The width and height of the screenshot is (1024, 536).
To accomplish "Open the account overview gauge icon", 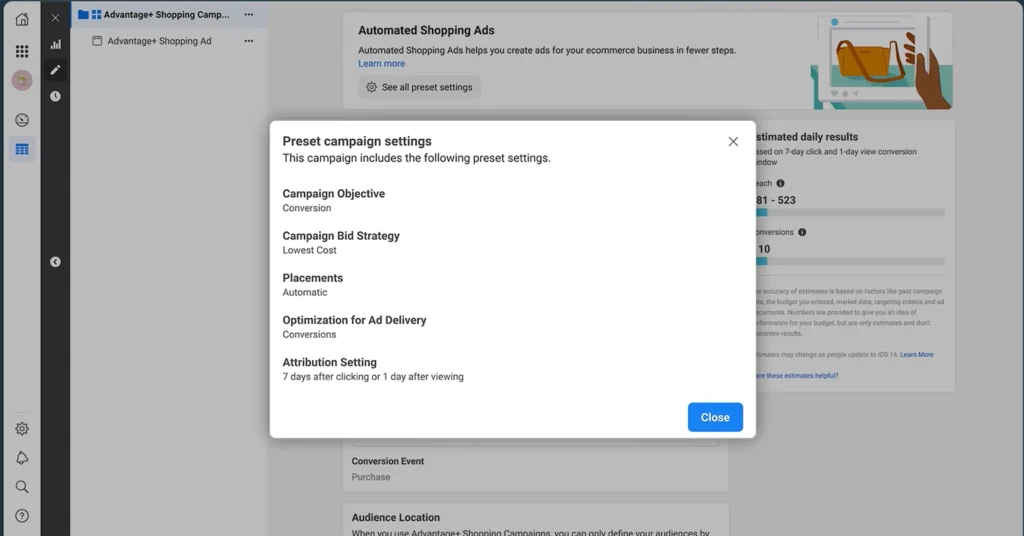I will point(22,120).
